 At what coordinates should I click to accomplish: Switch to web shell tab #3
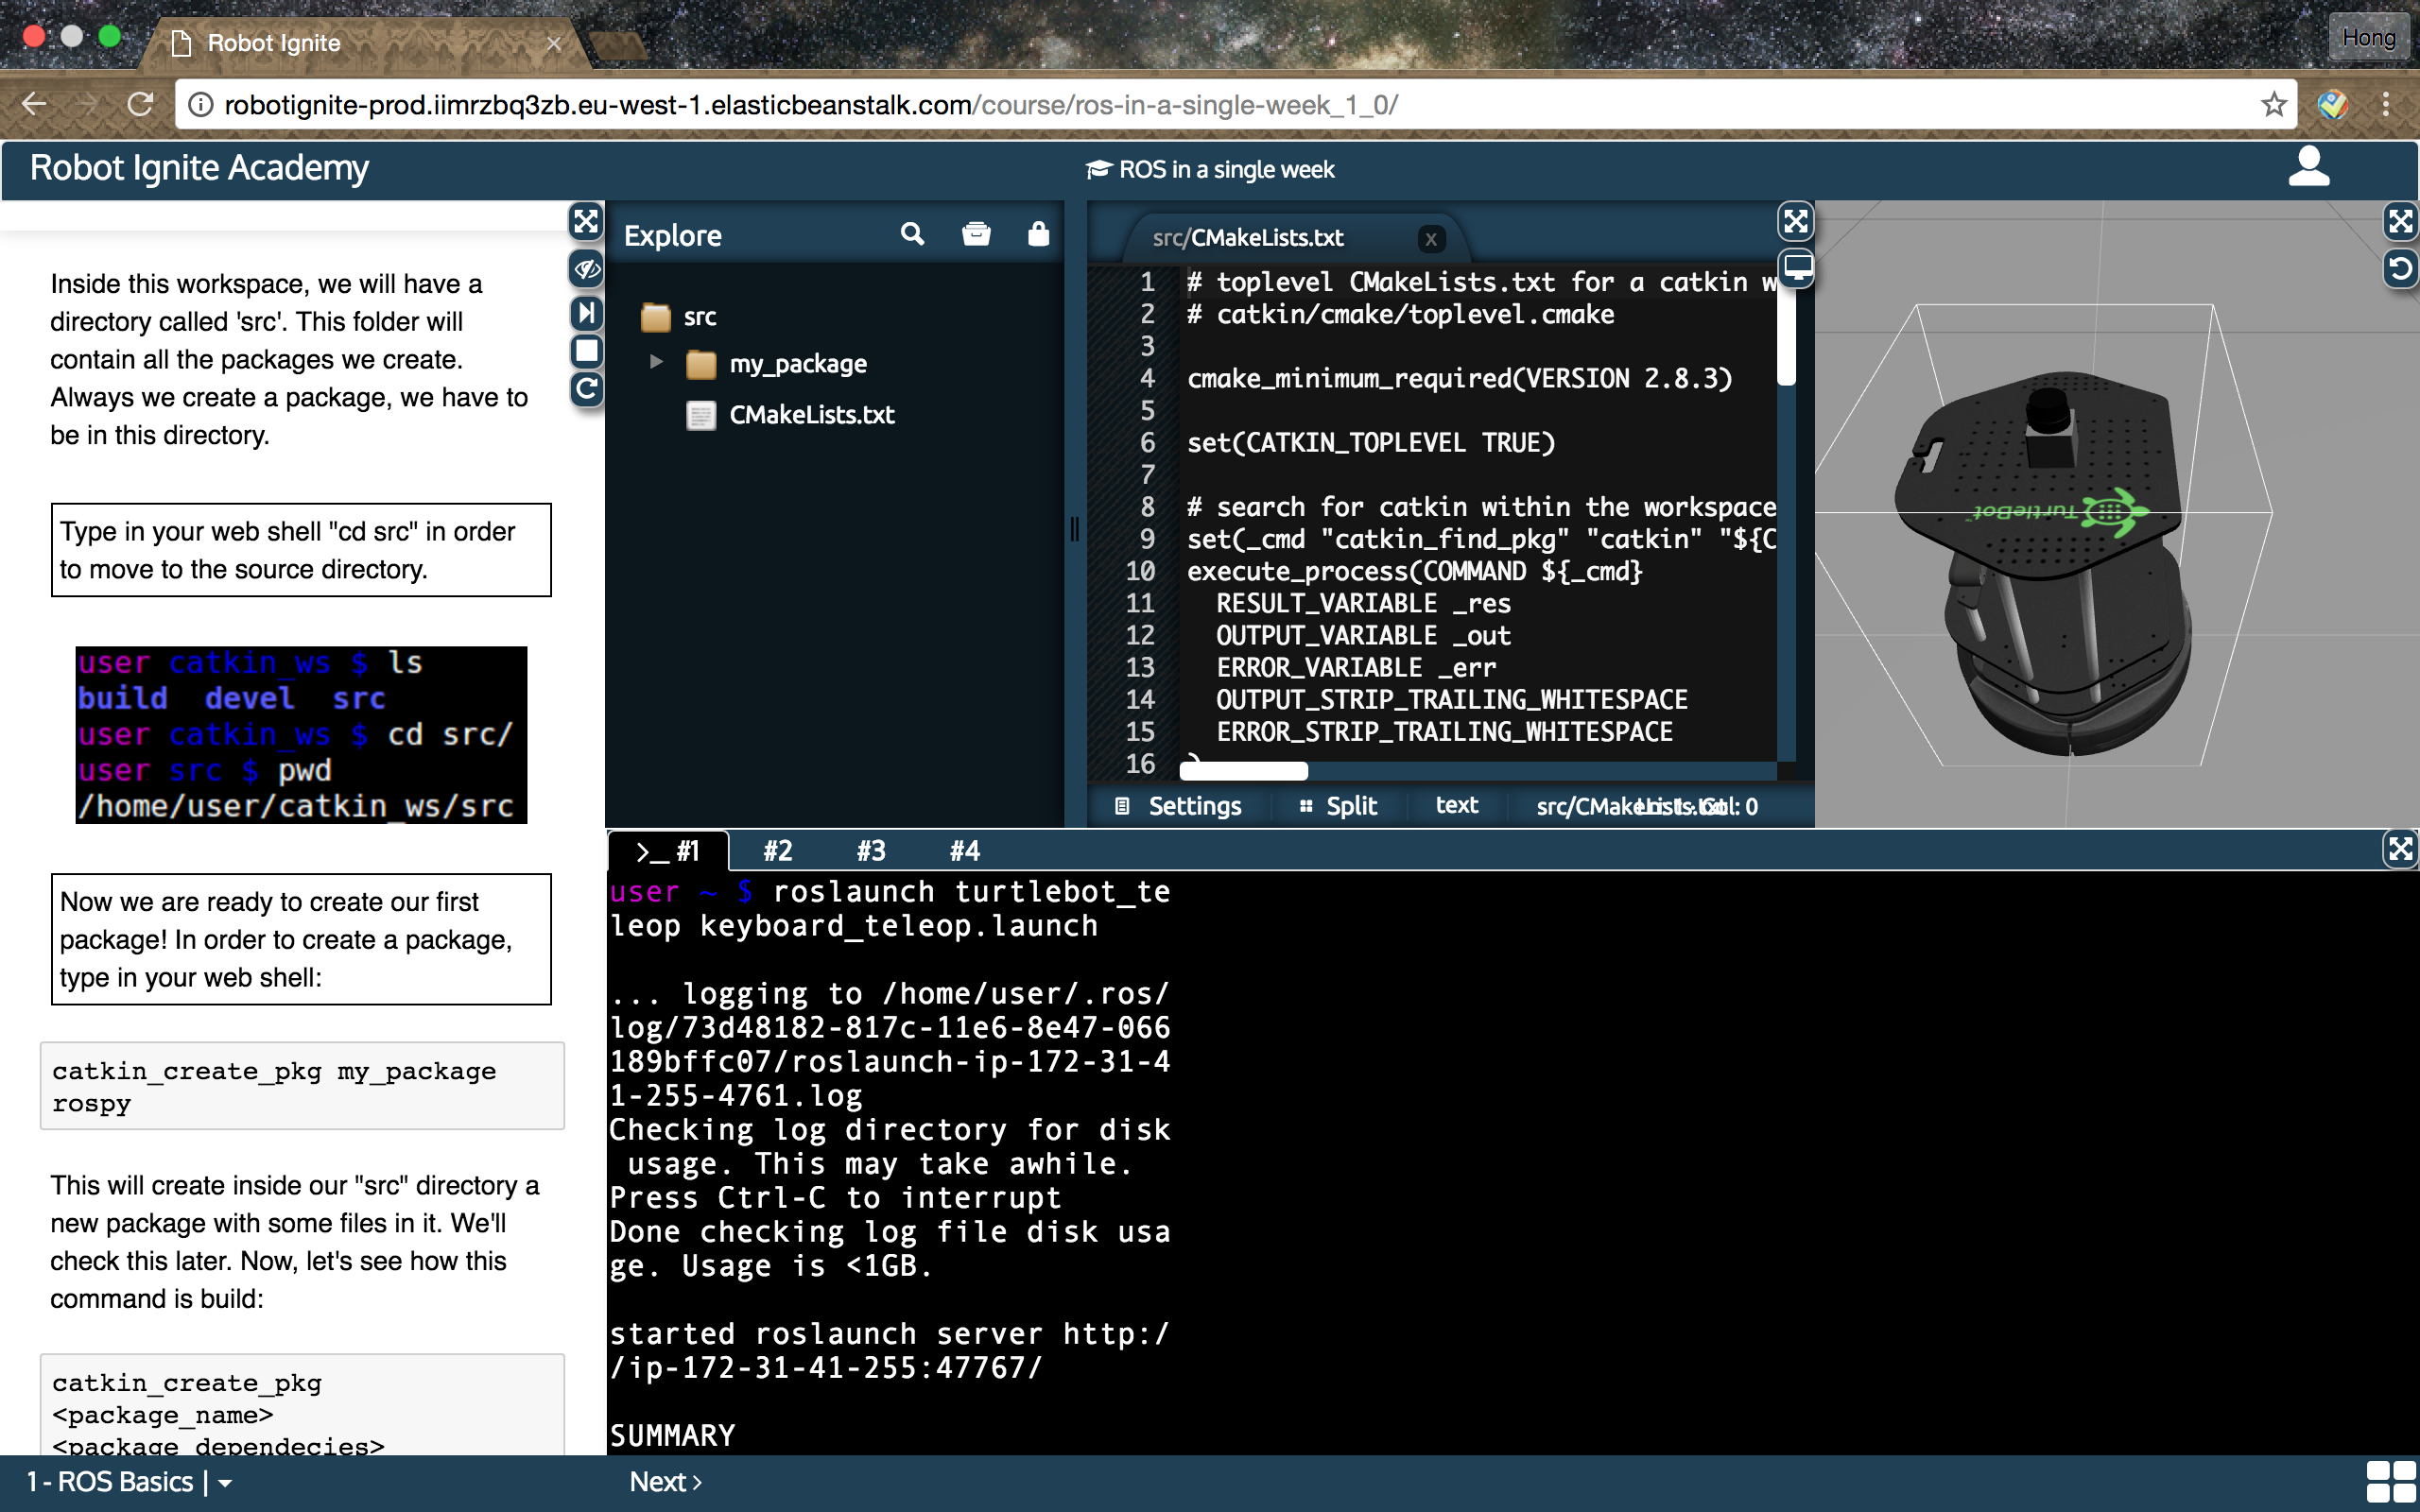870,851
